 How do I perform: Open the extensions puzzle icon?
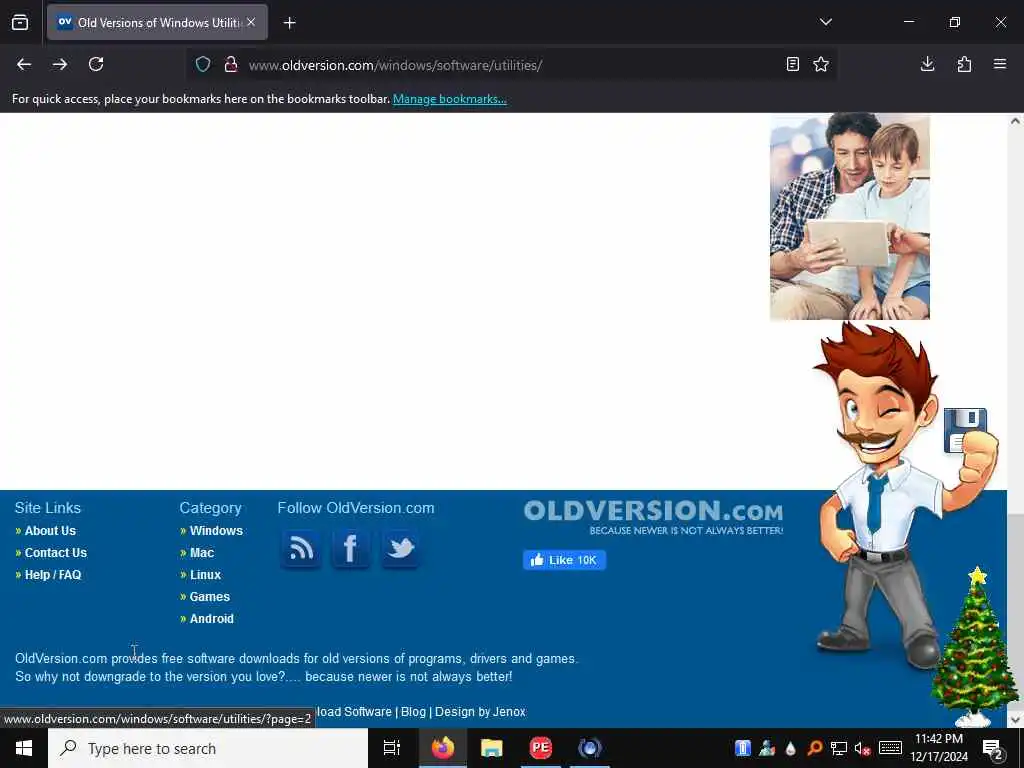pyautogui.click(x=964, y=64)
